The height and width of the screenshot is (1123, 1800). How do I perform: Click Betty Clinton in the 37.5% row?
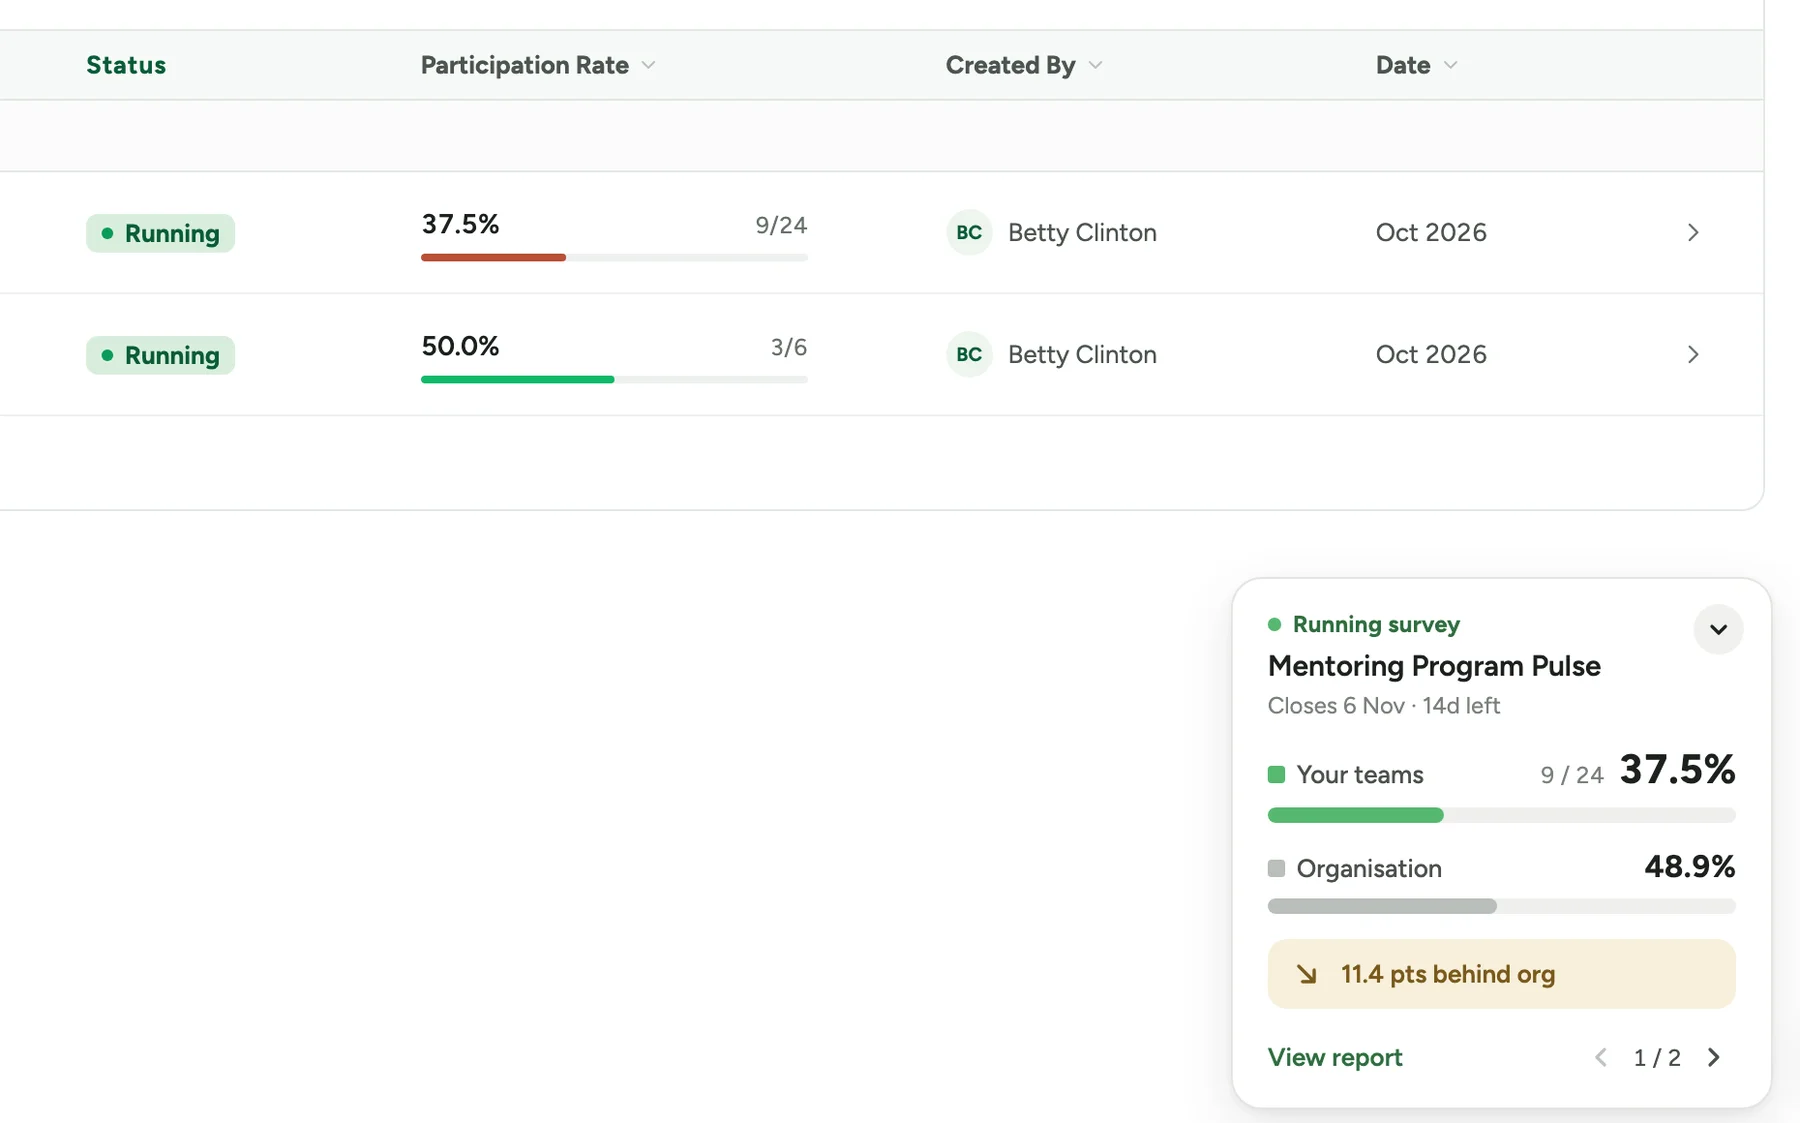click(x=1082, y=233)
